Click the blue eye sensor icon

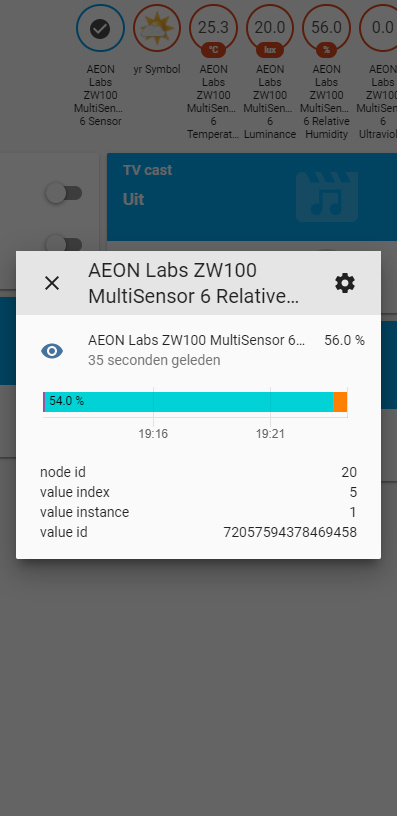pos(52,351)
